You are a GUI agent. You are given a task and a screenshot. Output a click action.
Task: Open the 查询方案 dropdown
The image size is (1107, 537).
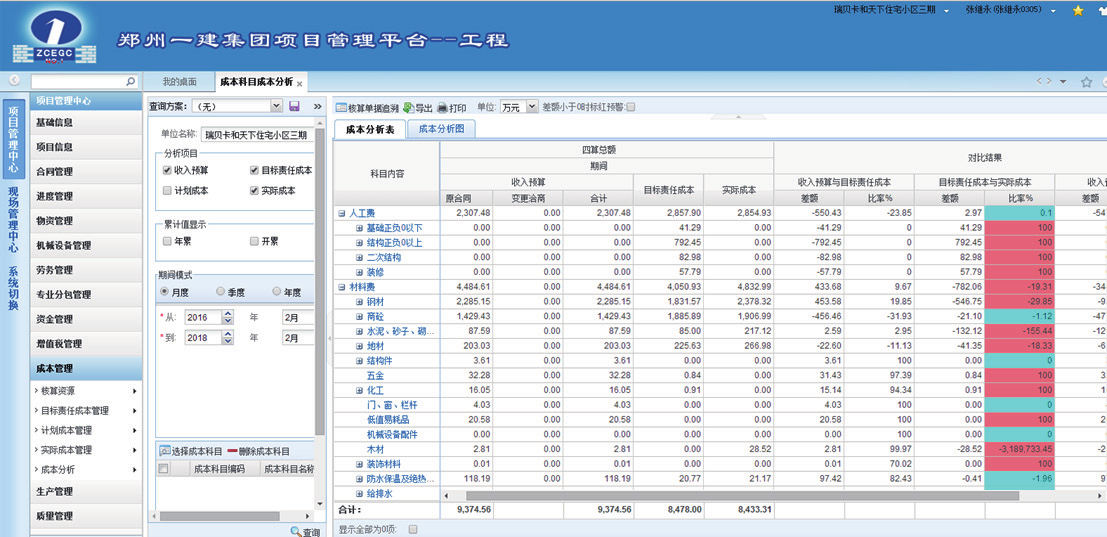click(276, 106)
